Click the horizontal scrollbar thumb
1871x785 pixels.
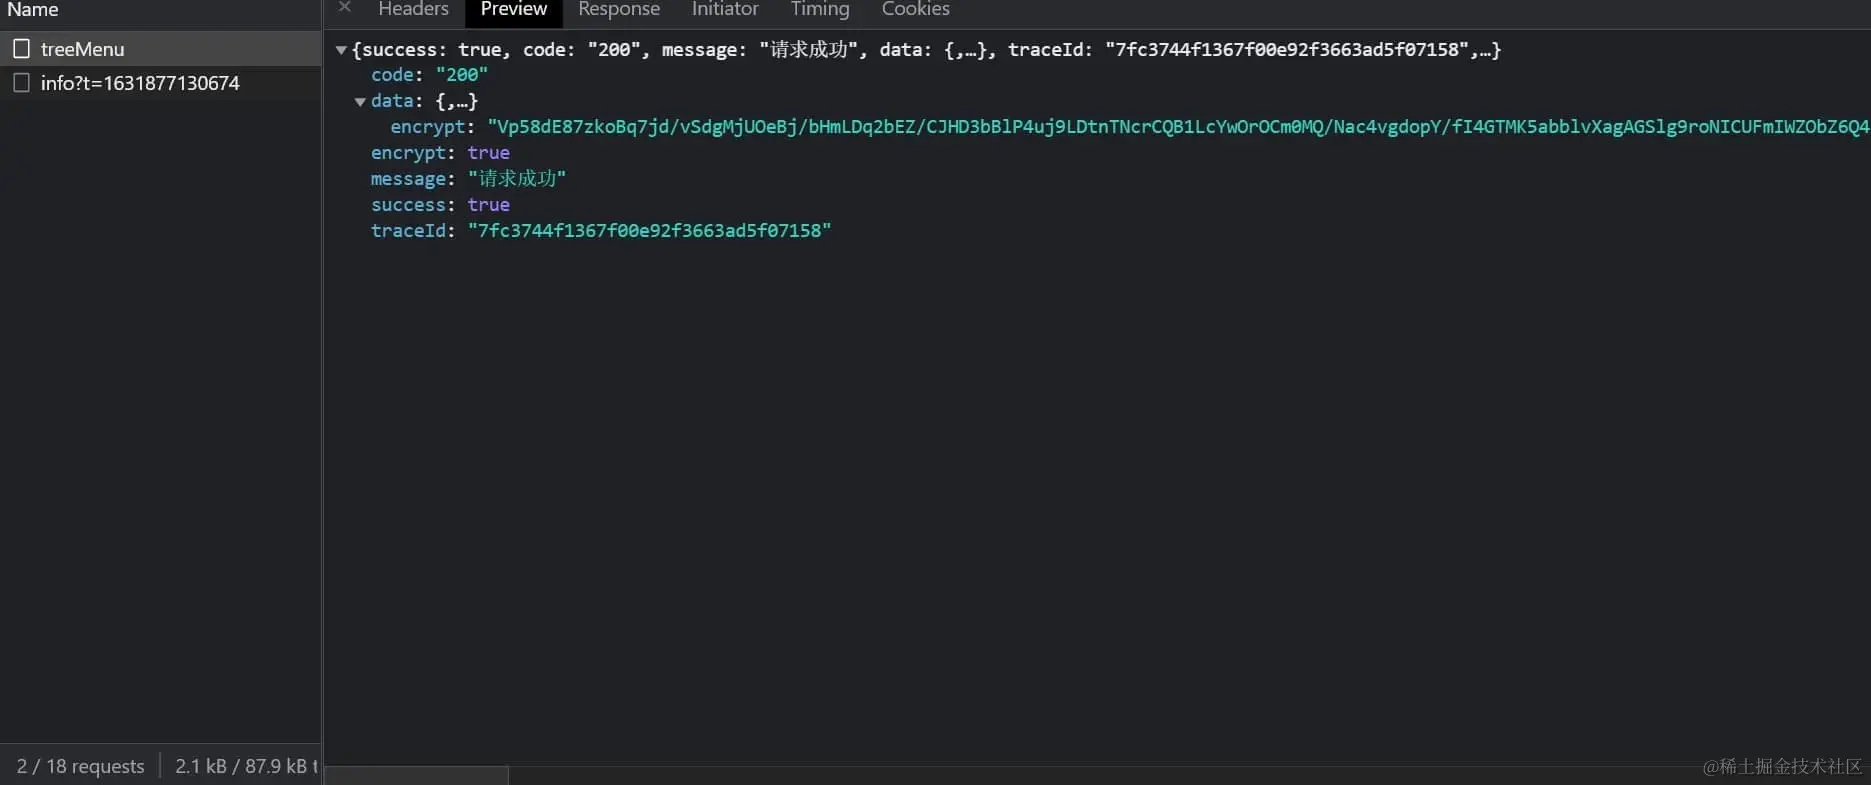click(417, 775)
